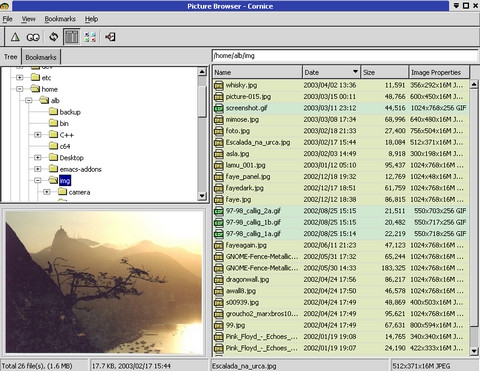Screen dimensions: 480x371
Task: Switch to the Tree tab
Action: 10,57
